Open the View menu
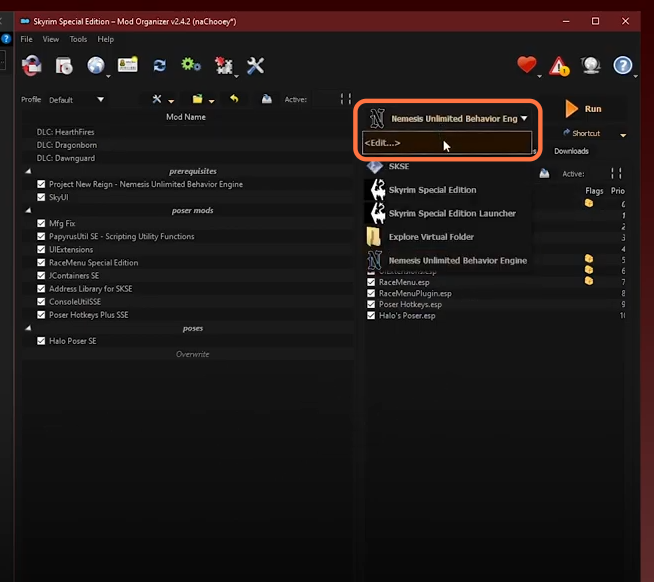Image resolution: width=654 pixels, height=582 pixels. pyautogui.click(x=51, y=39)
